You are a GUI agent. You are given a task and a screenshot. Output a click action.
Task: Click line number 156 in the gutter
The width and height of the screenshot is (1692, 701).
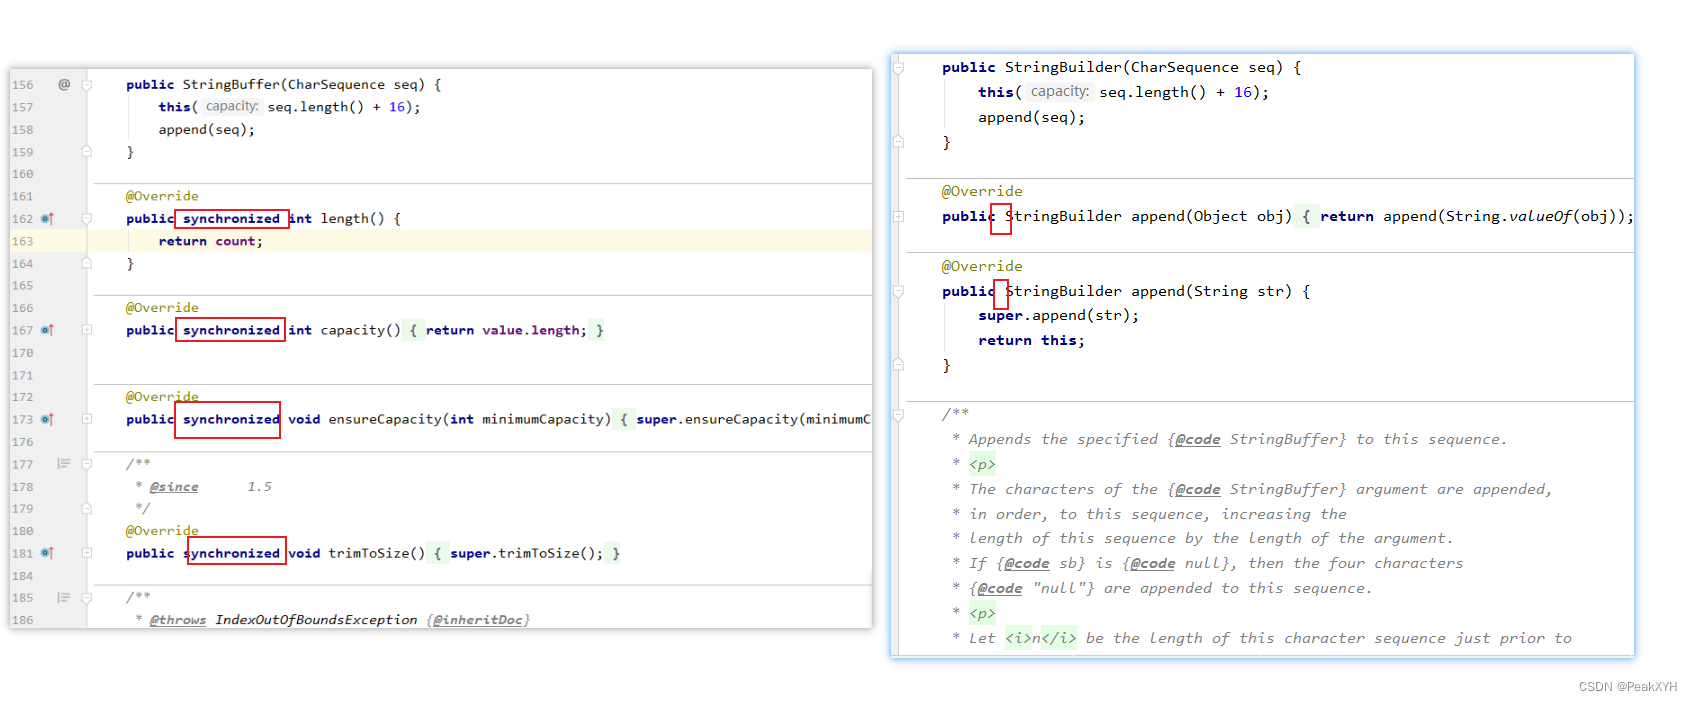pyautogui.click(x=22, y=85)
